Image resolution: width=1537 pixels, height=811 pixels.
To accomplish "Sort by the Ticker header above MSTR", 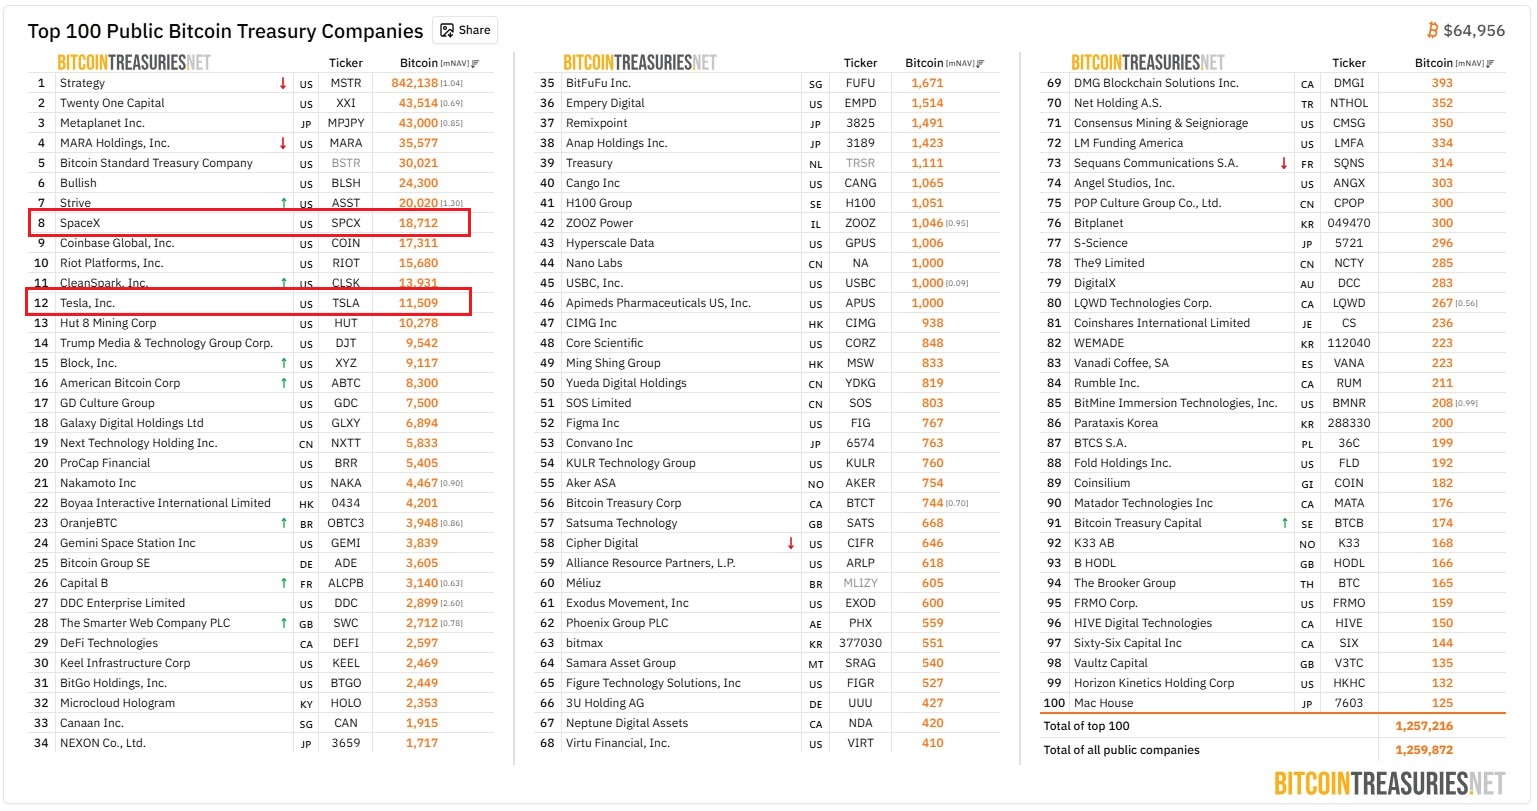I will (x=346, y=63).
